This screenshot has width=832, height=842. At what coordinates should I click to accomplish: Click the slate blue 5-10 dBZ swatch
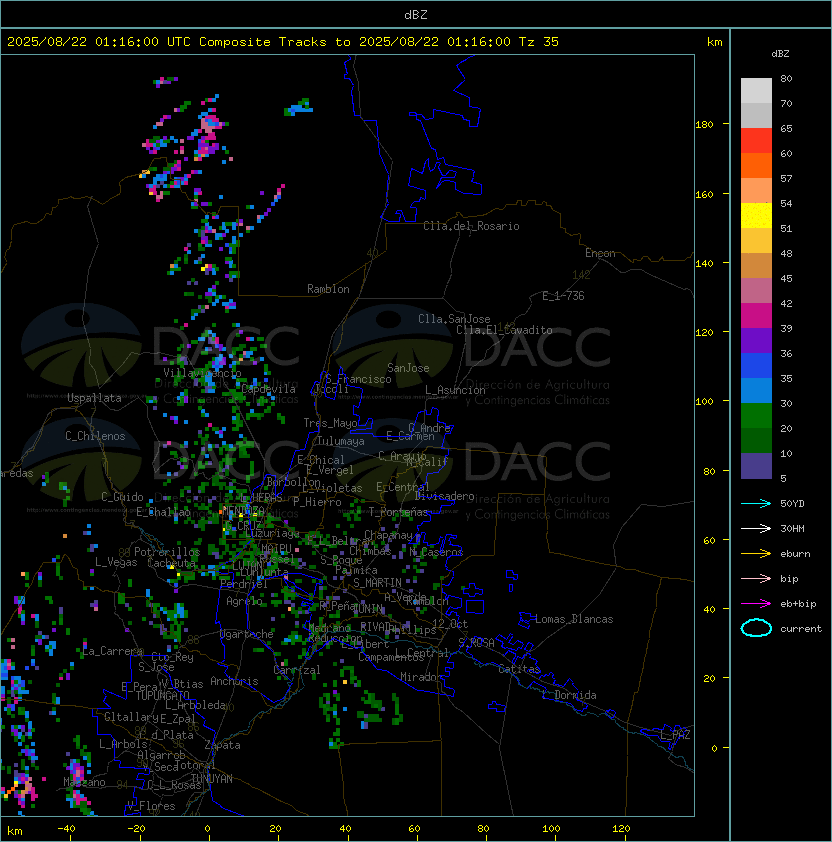tap(756, 466)
